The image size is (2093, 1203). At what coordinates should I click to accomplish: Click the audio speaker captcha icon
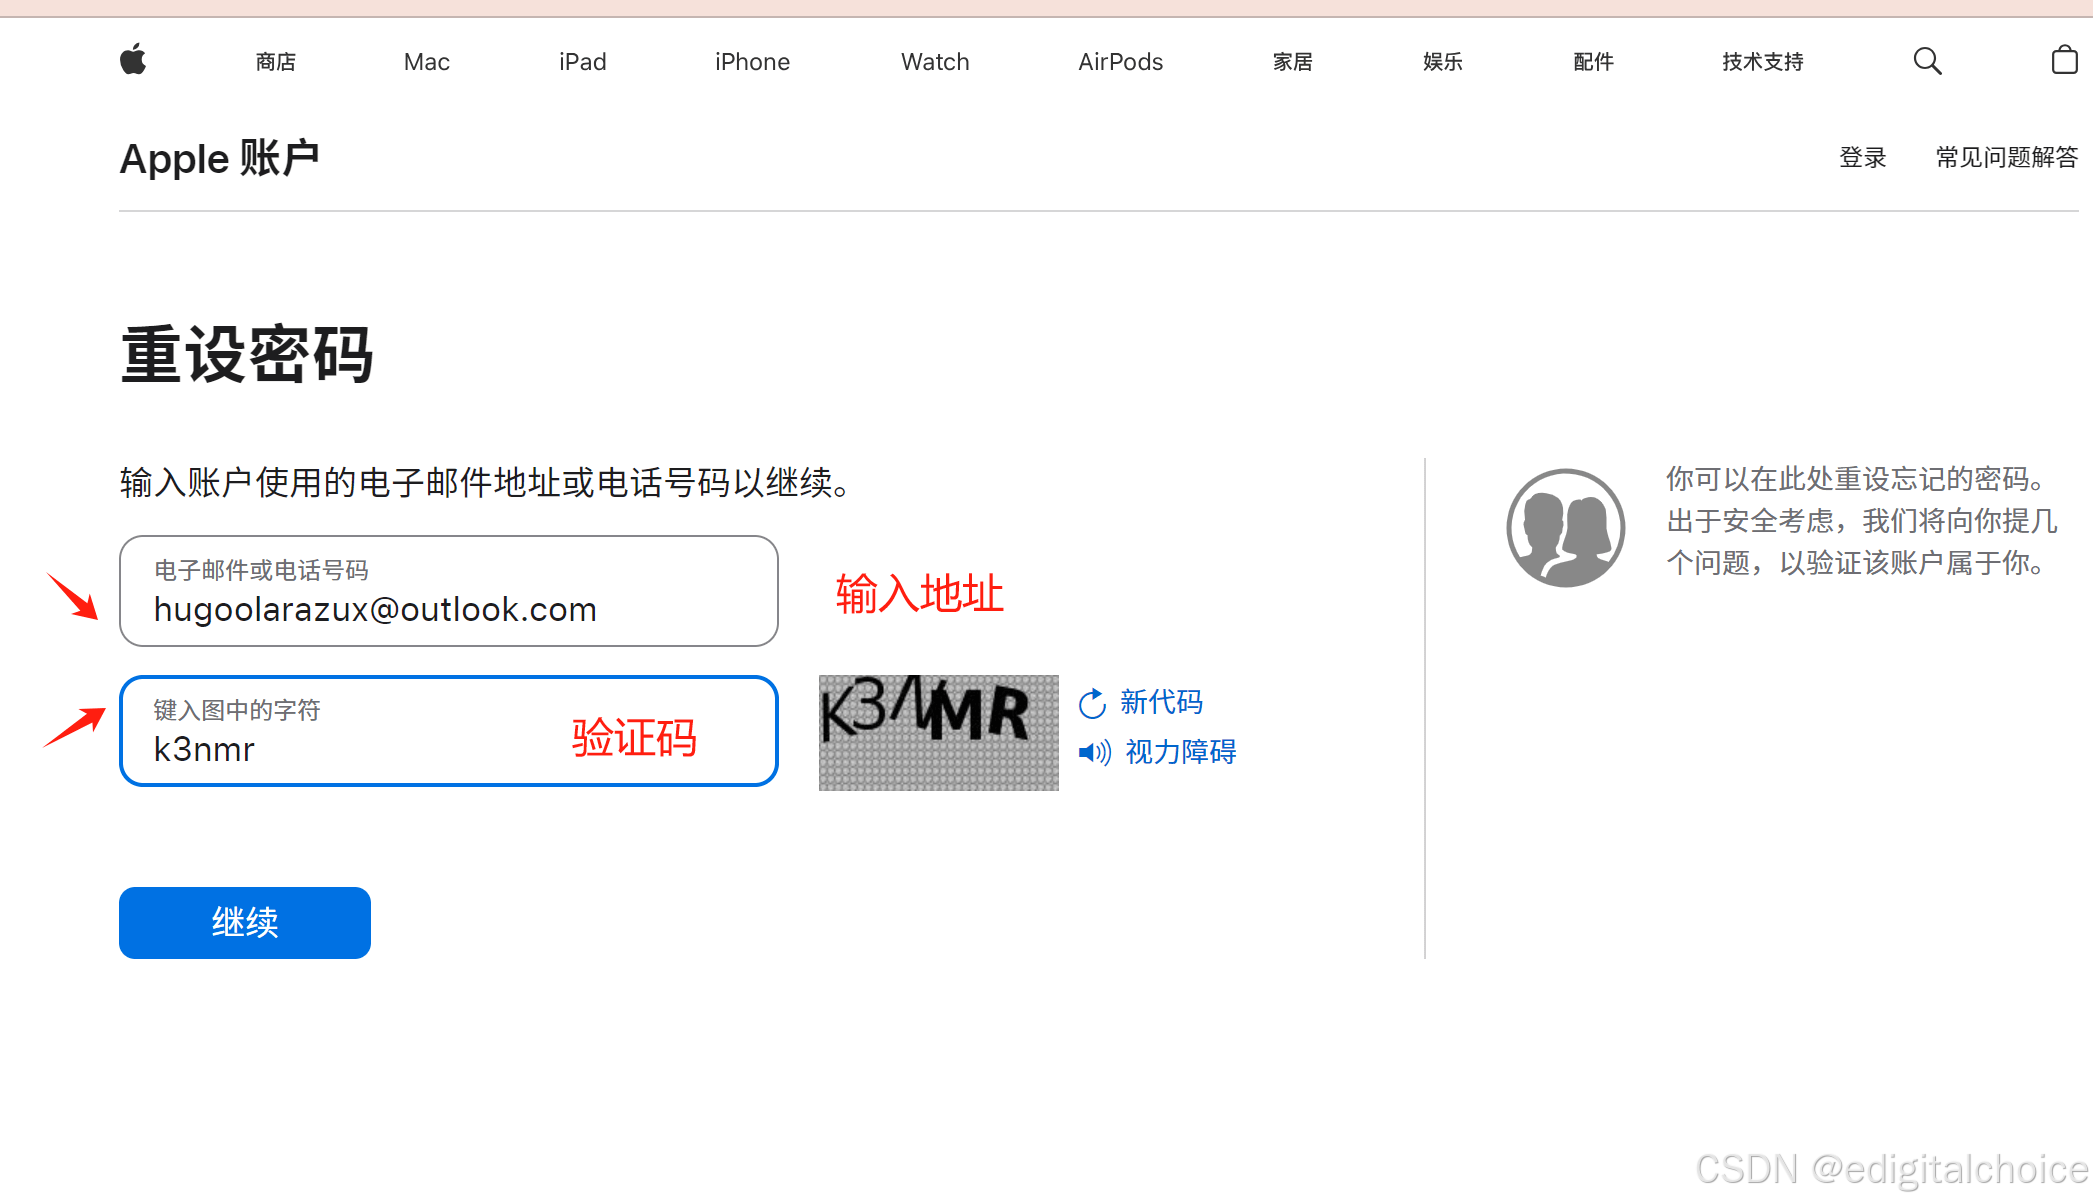click(x=1095, y=752)
